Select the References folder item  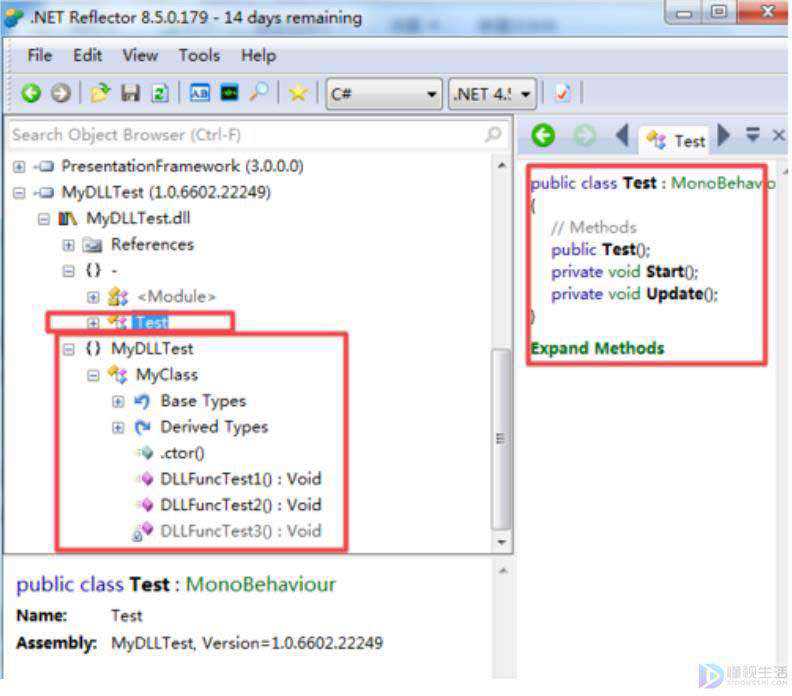152,245
